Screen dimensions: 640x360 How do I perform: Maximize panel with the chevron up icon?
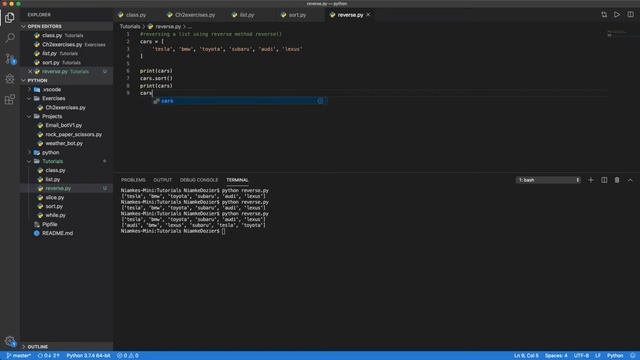(x=630, y=180)
